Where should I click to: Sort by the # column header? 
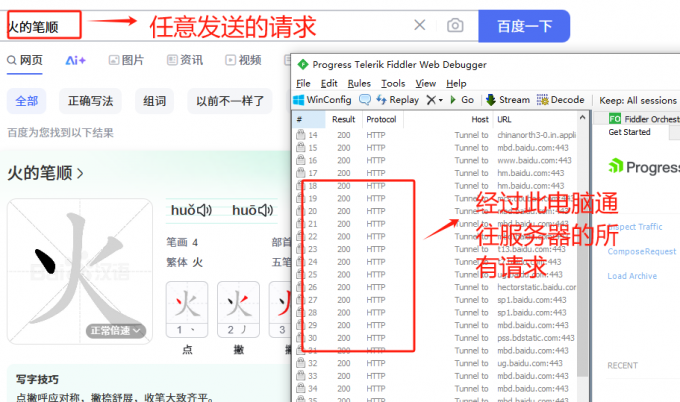tap(309, 119)
